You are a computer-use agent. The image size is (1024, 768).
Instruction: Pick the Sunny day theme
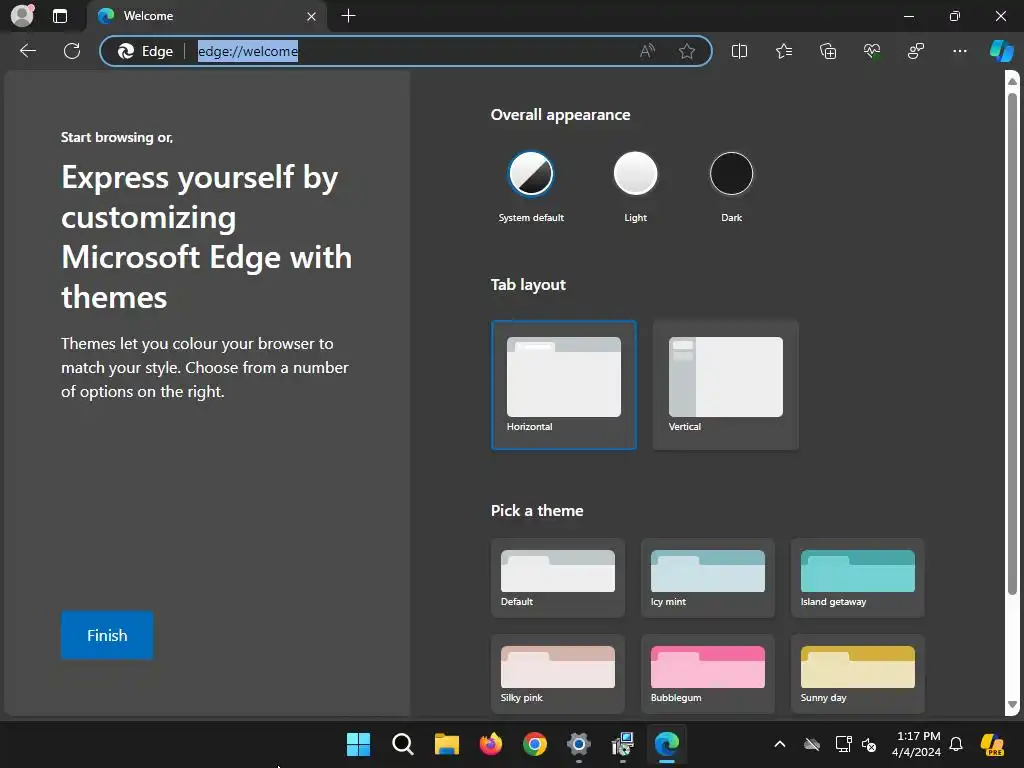click(x=857, y=674)
